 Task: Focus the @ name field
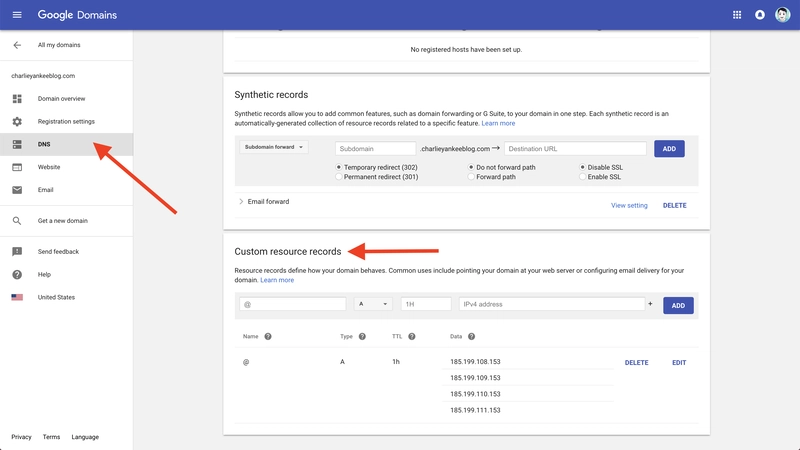(293, 304)
